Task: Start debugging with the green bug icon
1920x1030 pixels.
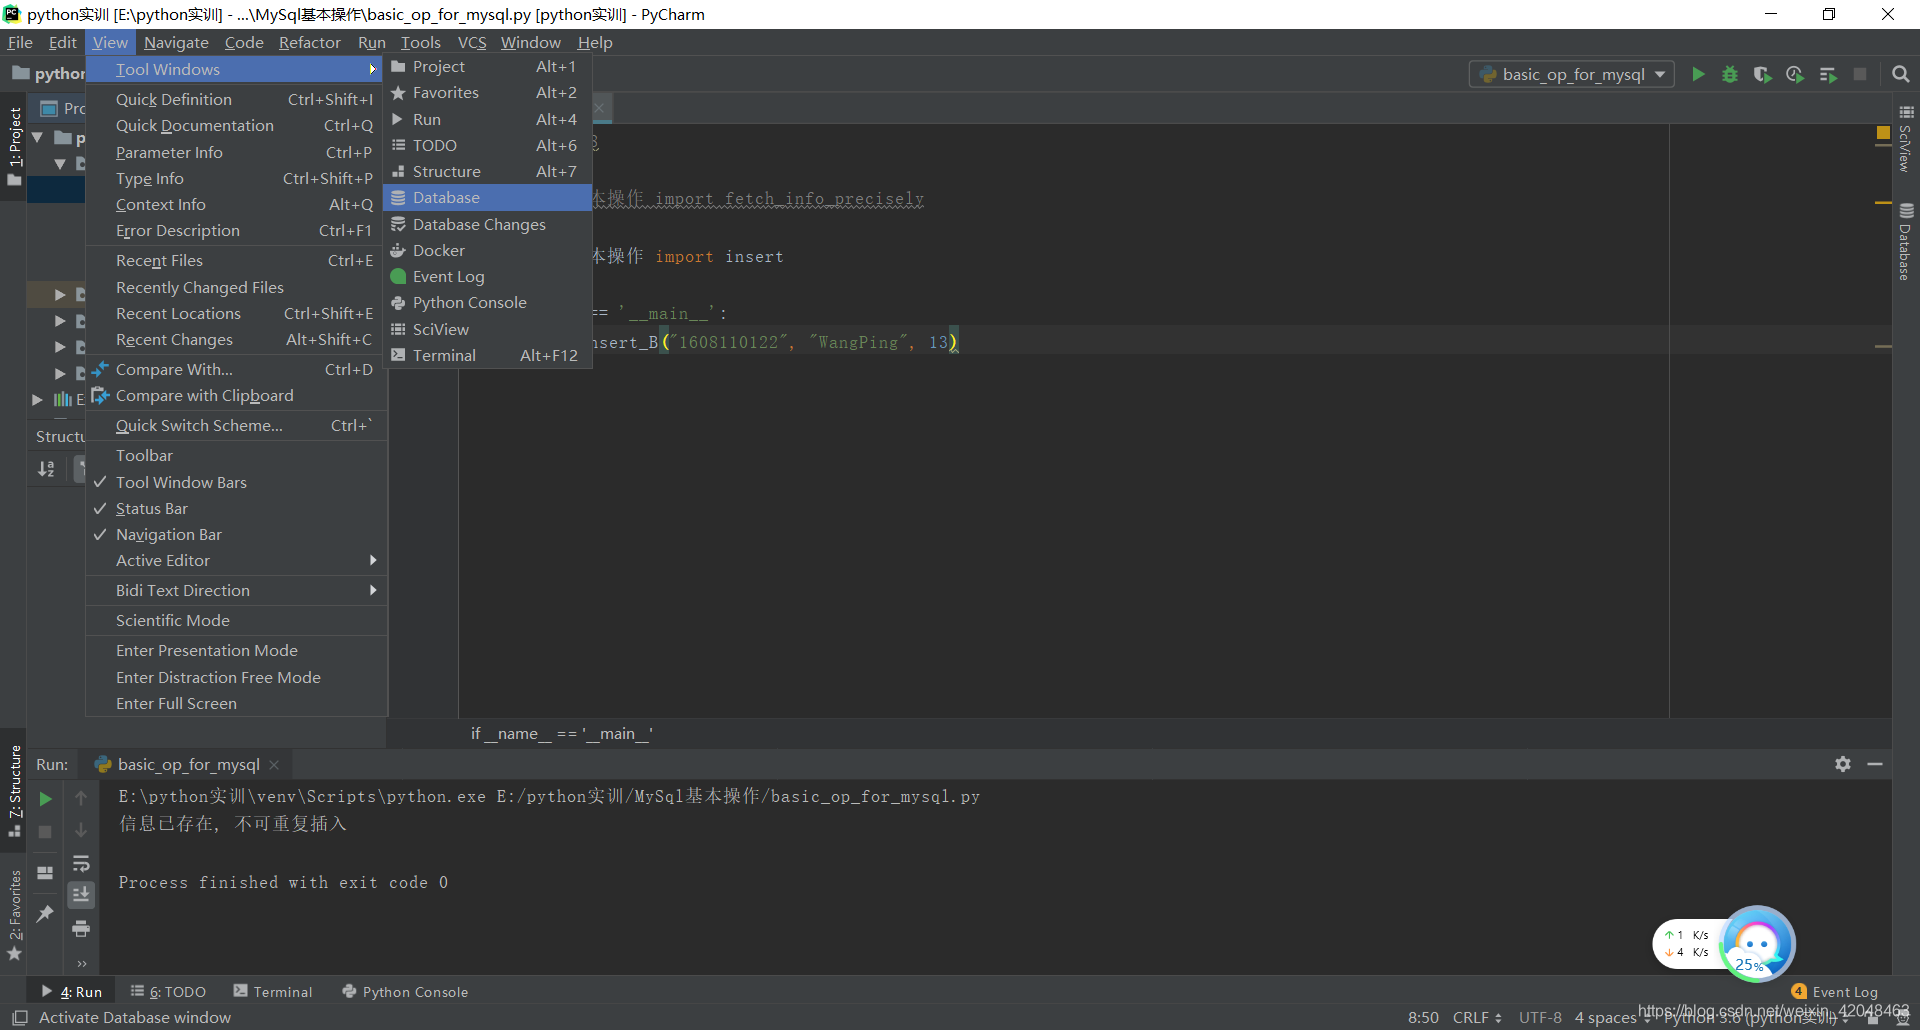Action: (1730, 74)
